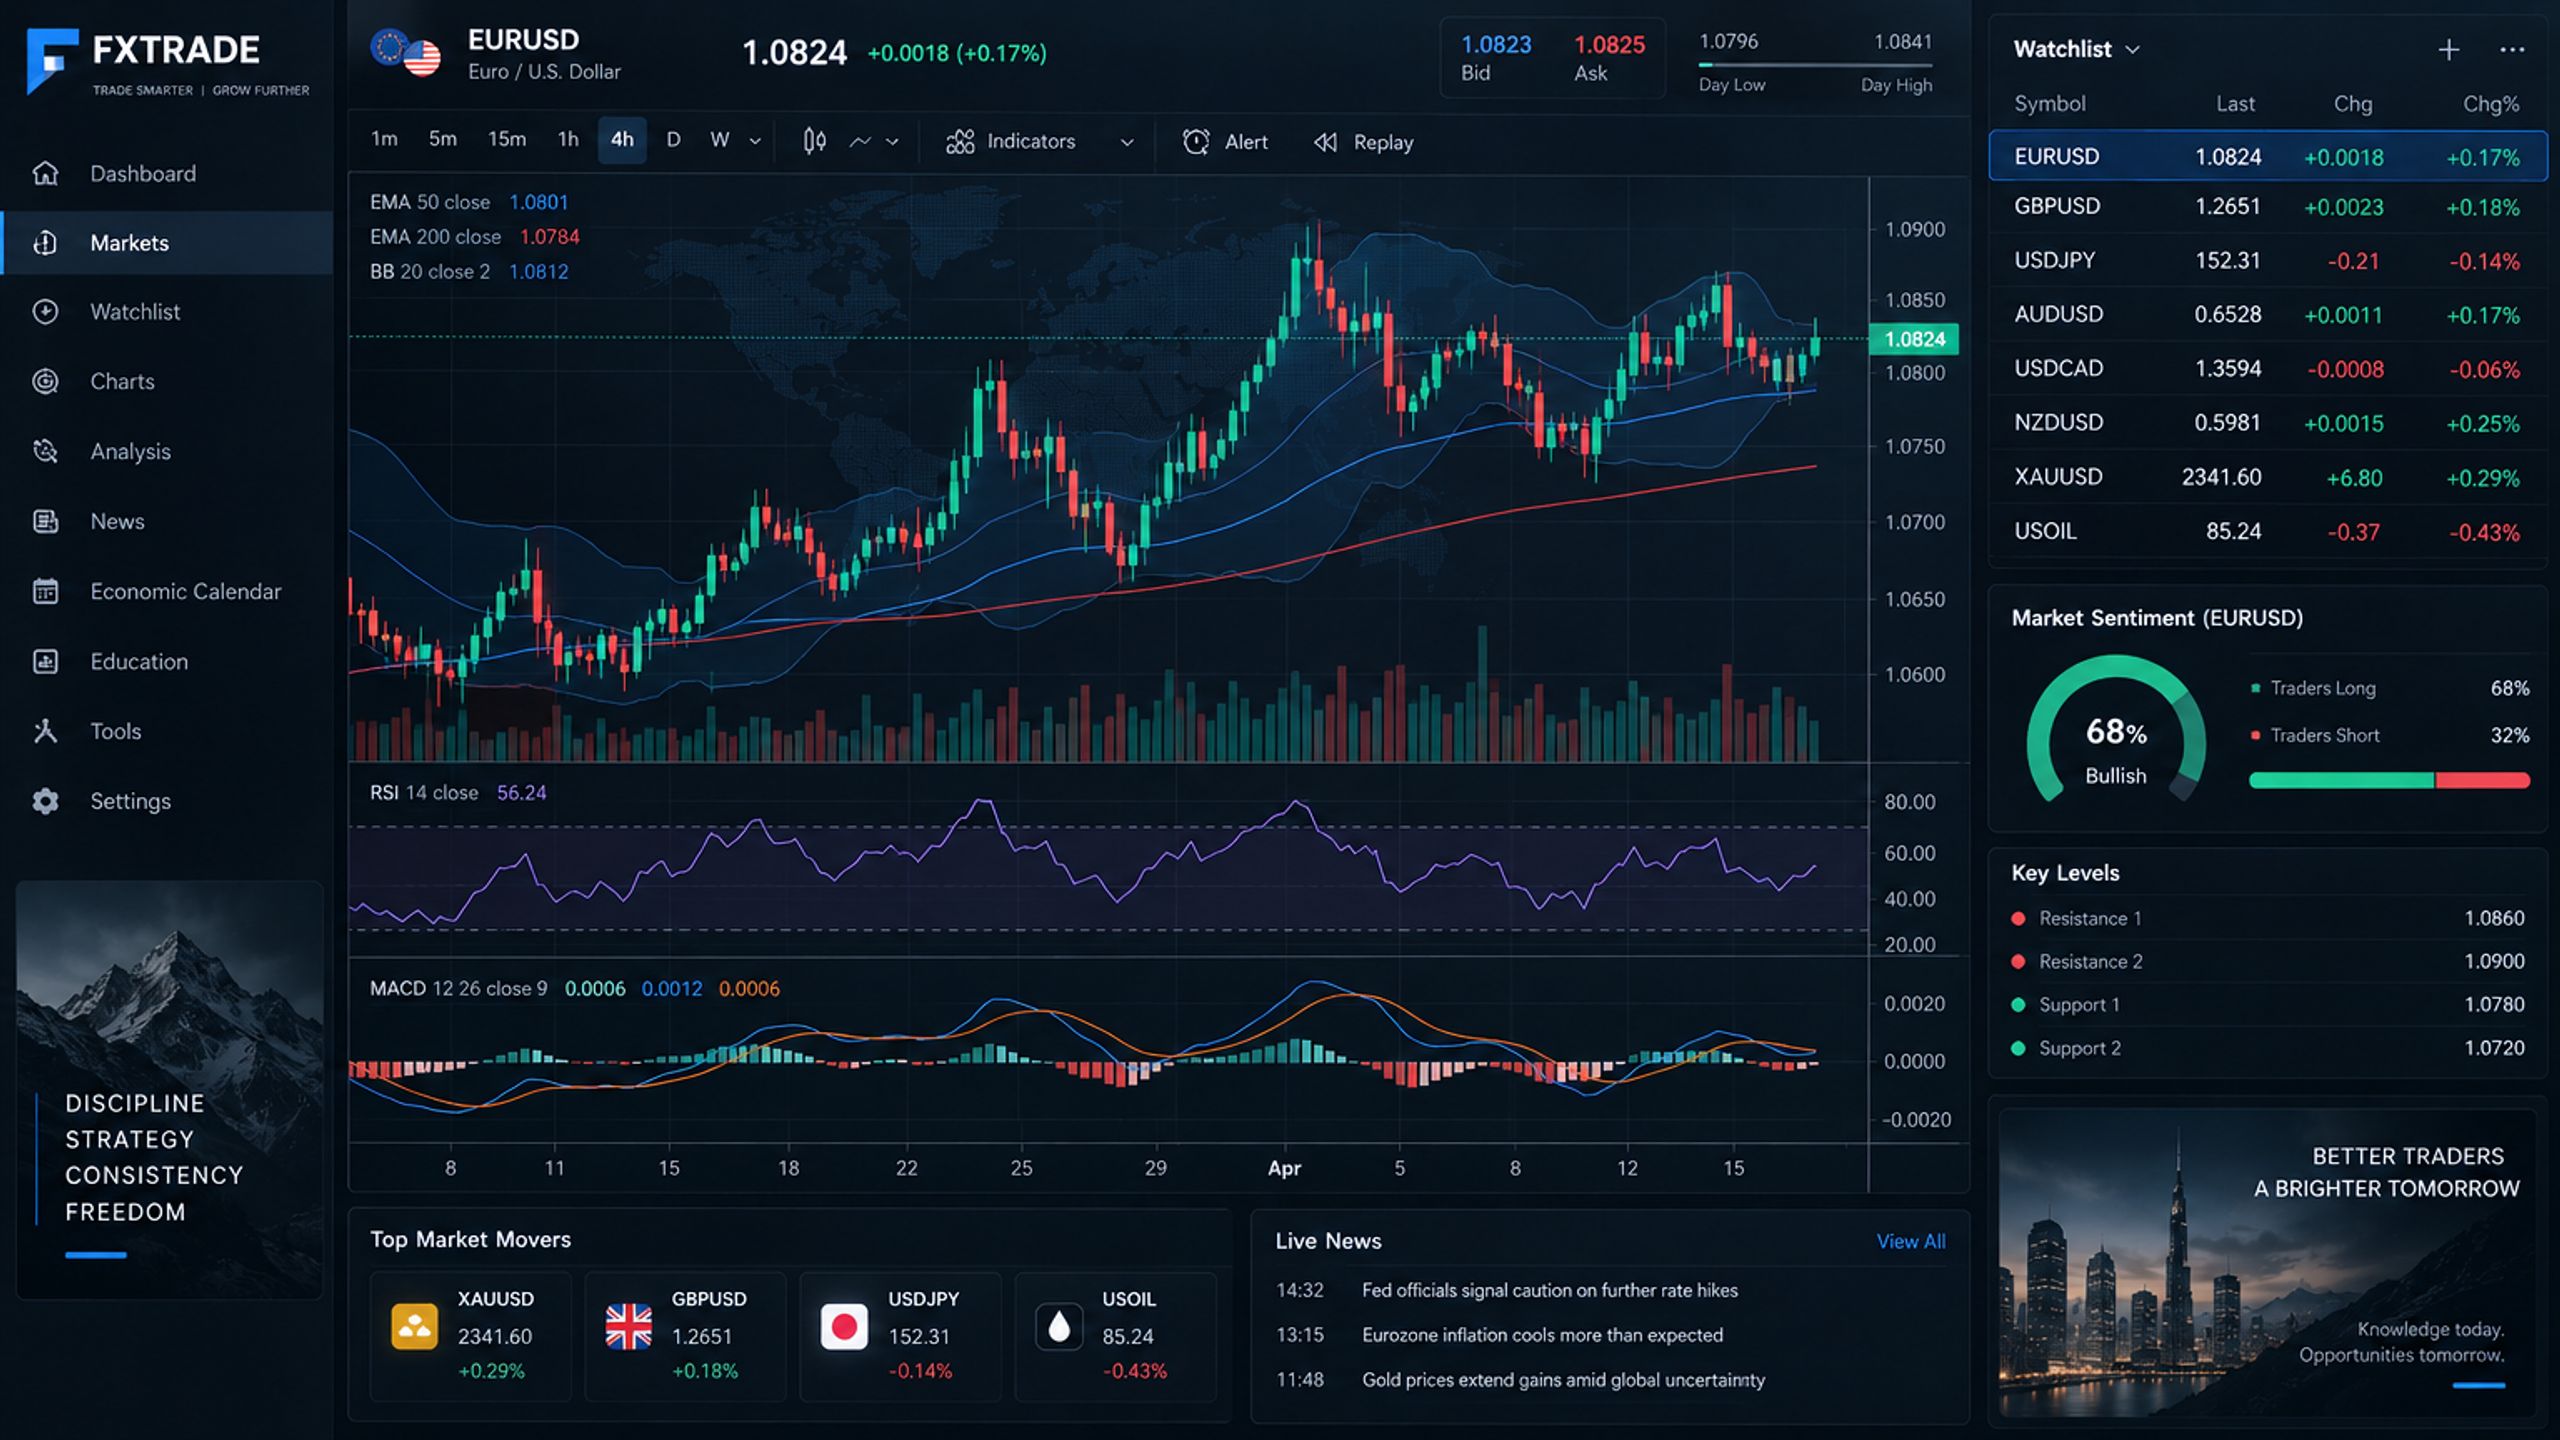Click the Replay rewind icon
The width and height of the screenshot is (2560, 1440).
tap(1326, 142)
